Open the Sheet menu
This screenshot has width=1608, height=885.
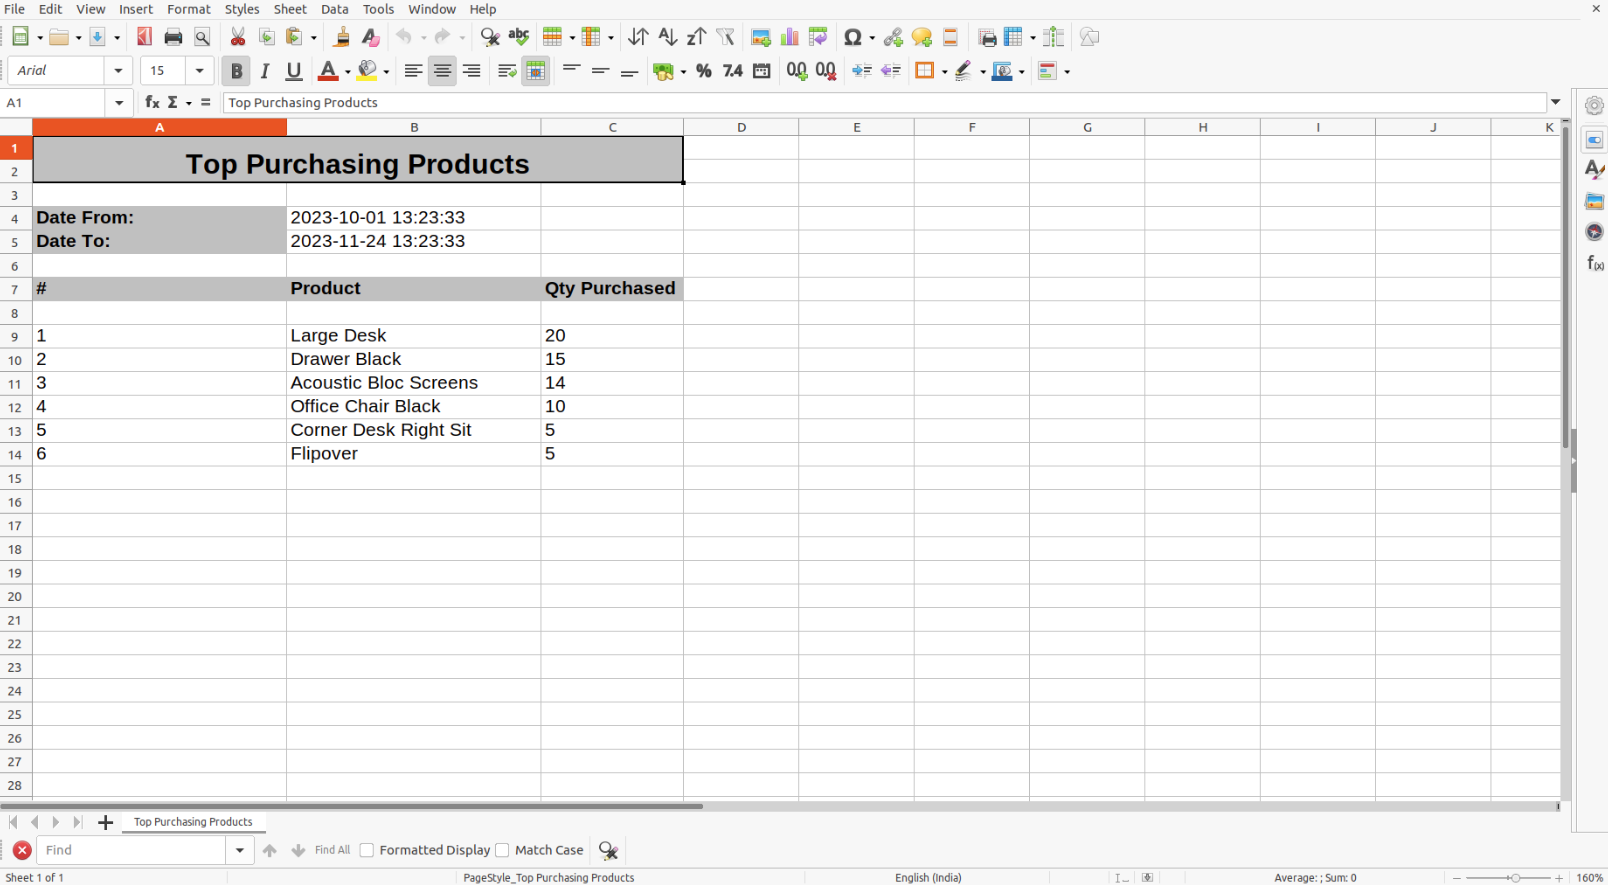coord(290,9)
